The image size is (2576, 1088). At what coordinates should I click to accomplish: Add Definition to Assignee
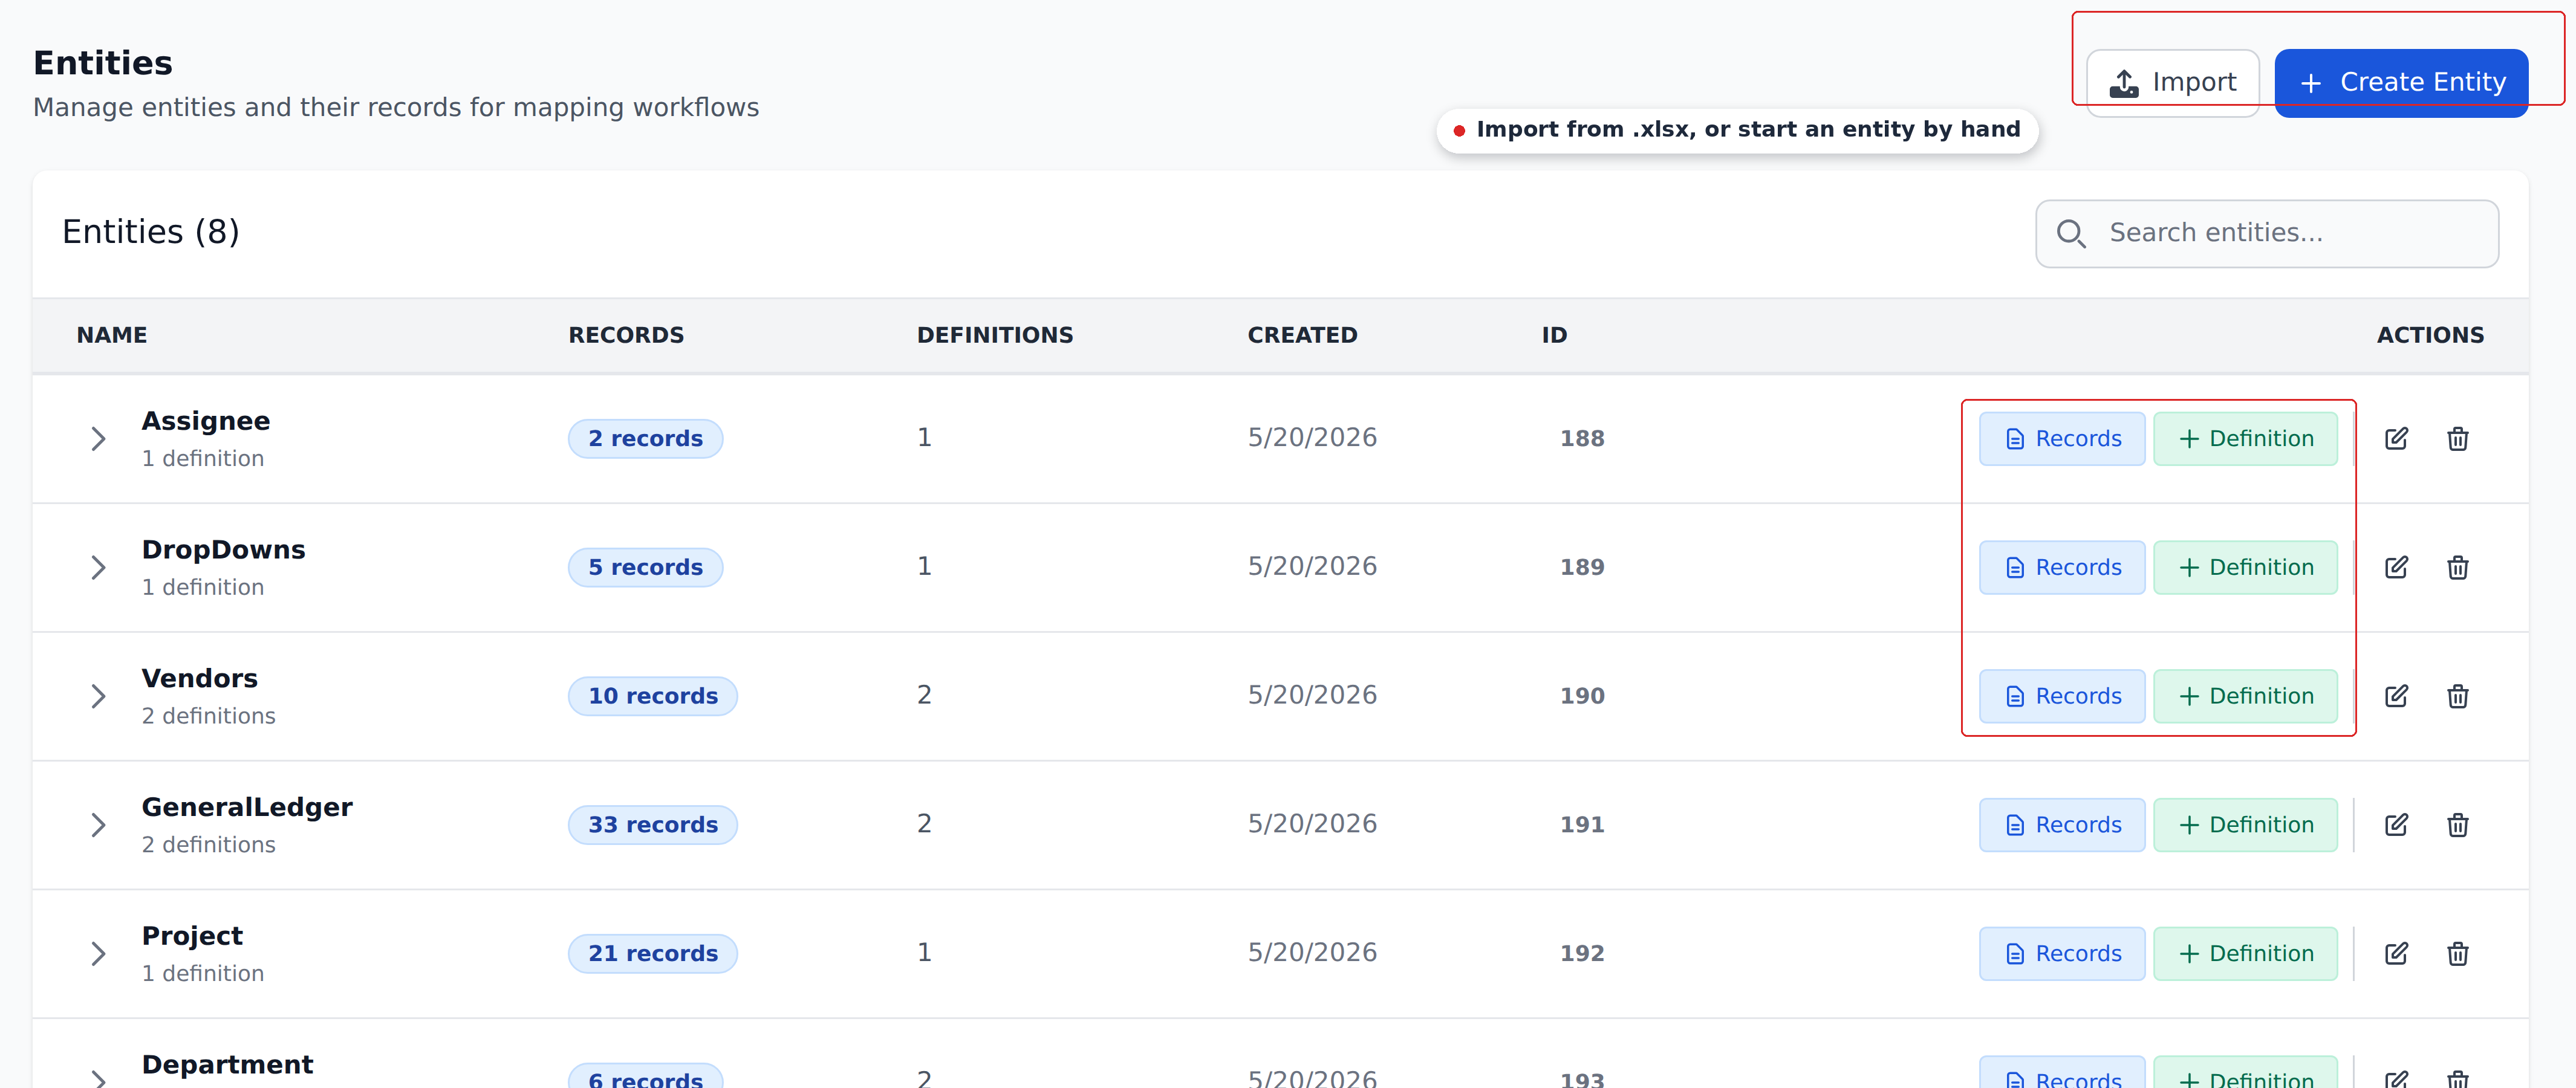[2245, 438]
